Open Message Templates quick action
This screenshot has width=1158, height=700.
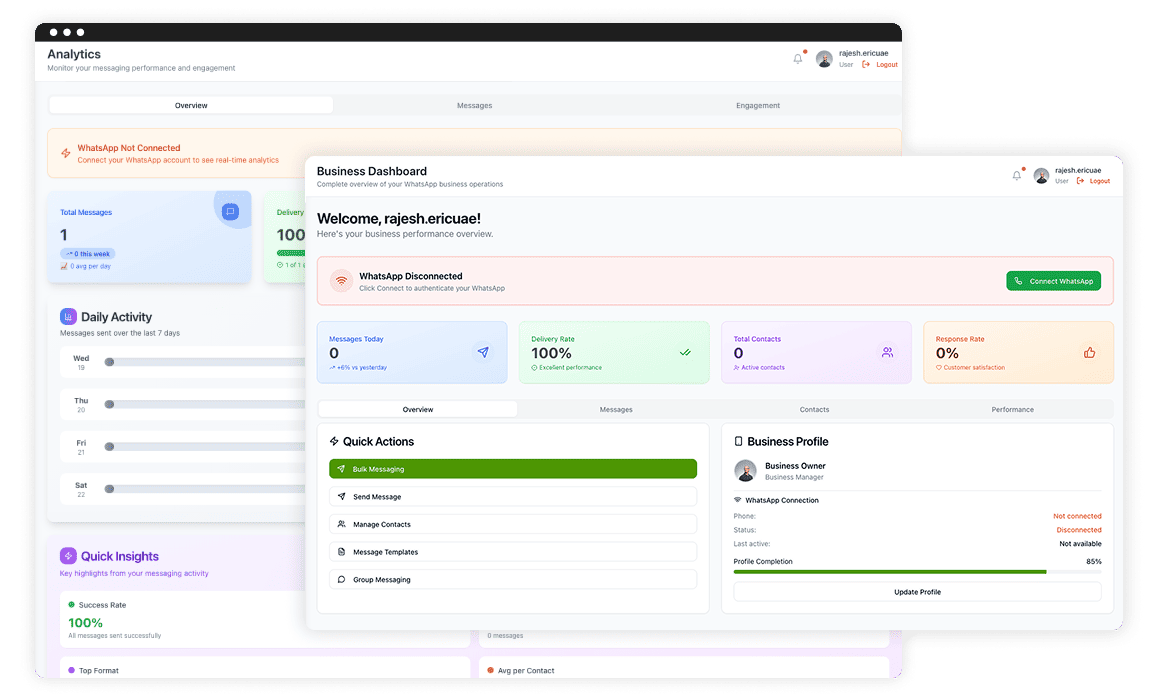point(512,552)
